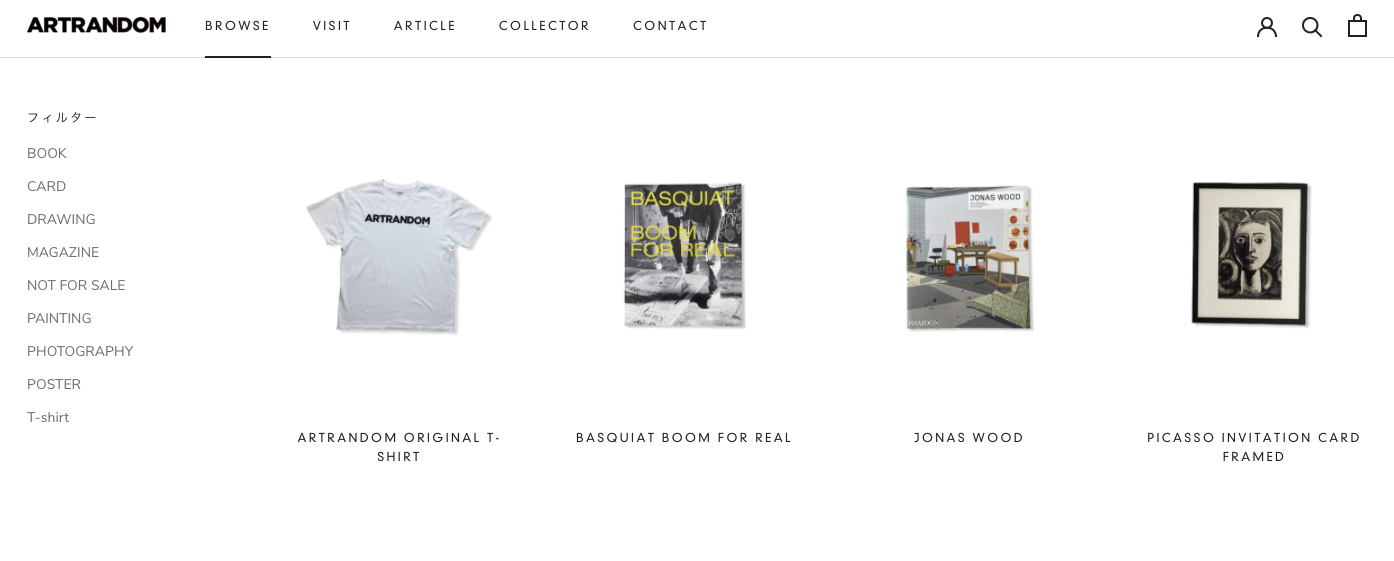
Task: Open the PICASSO INVITATION CARD FRAMED title link
Action: [1254, 447]
